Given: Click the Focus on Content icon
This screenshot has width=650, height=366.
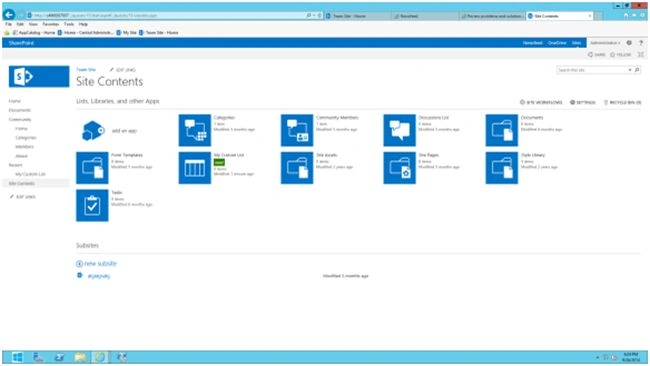Looking at the screenshot, I should pyautogui.click(x=641, y=54).
